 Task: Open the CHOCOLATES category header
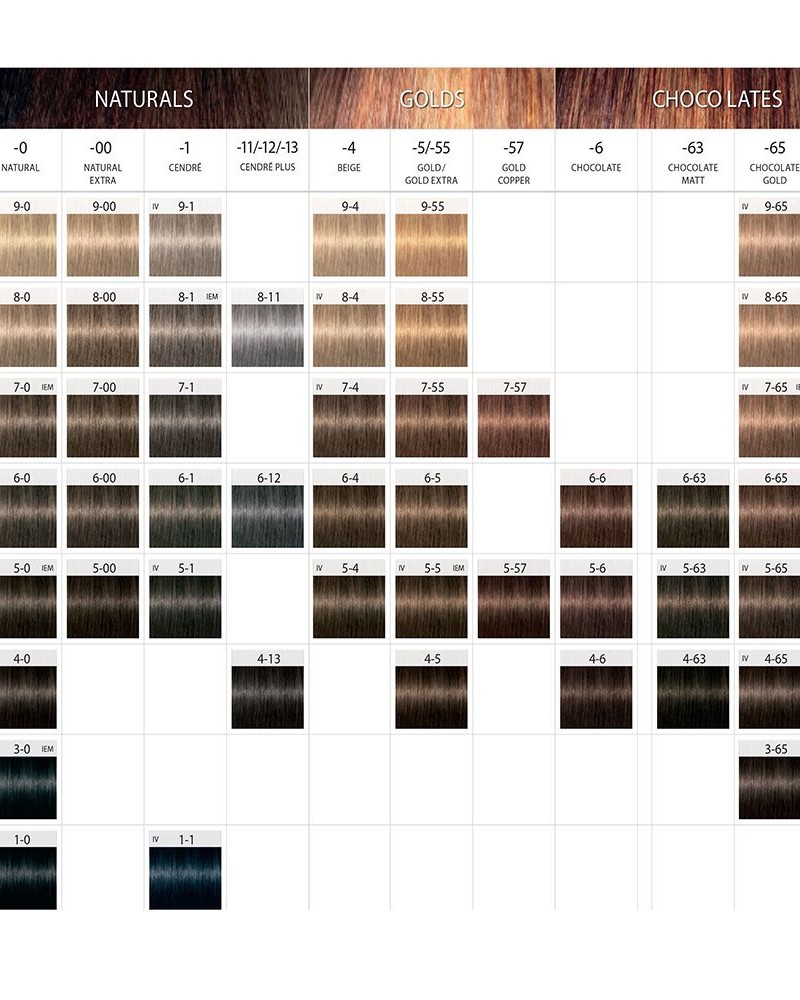[703, 99]
